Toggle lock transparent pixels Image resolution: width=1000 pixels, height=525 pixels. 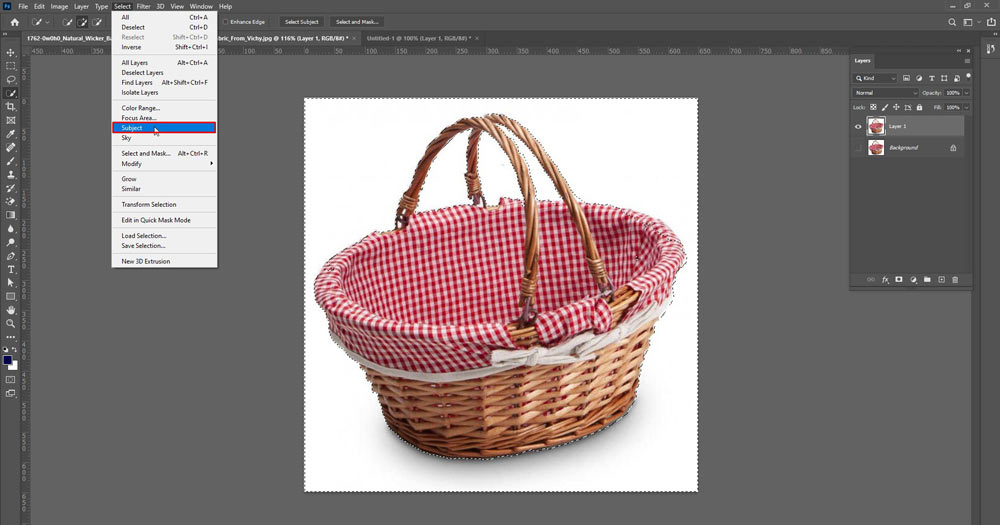pos(873,107)
